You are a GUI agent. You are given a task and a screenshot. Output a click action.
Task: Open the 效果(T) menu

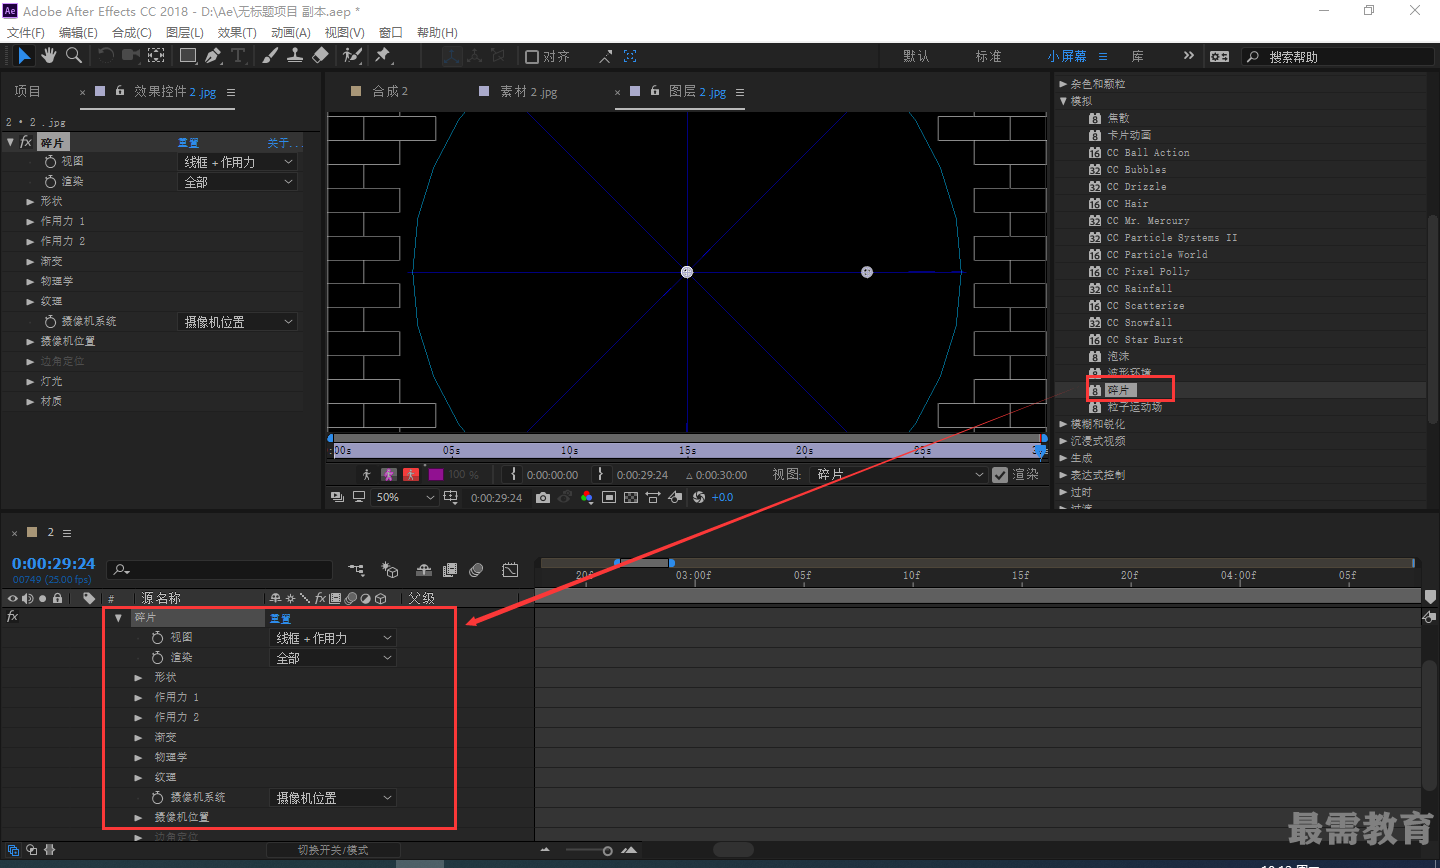[x=238, y=32]
